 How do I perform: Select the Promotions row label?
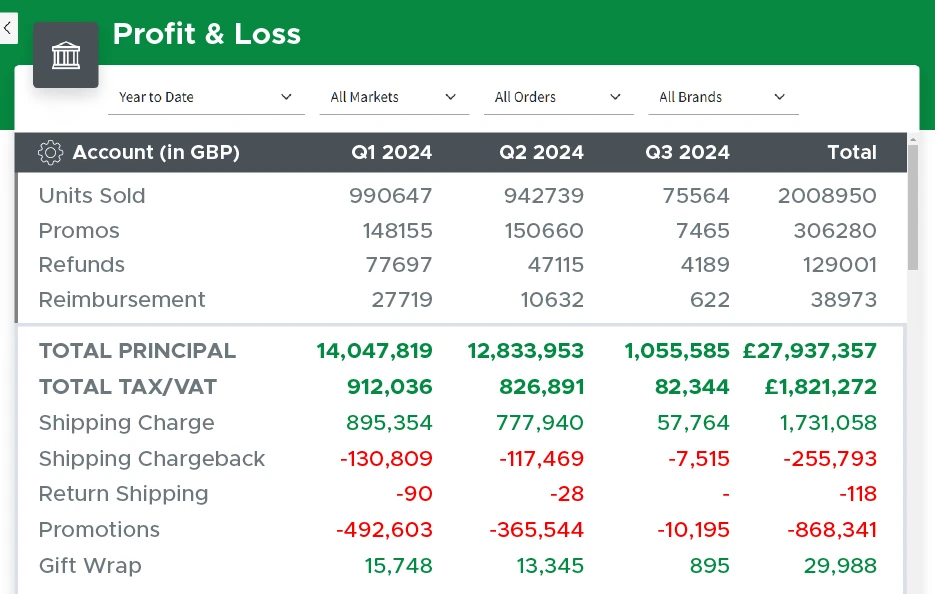pos(99,530)
